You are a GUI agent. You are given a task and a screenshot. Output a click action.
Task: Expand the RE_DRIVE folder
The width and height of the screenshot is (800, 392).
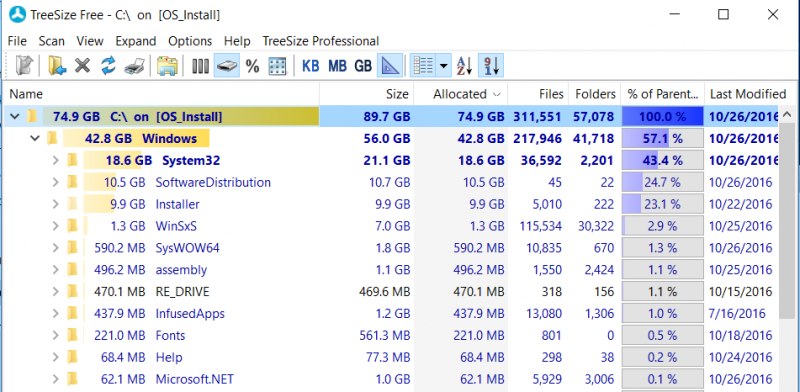coord(56,291)
